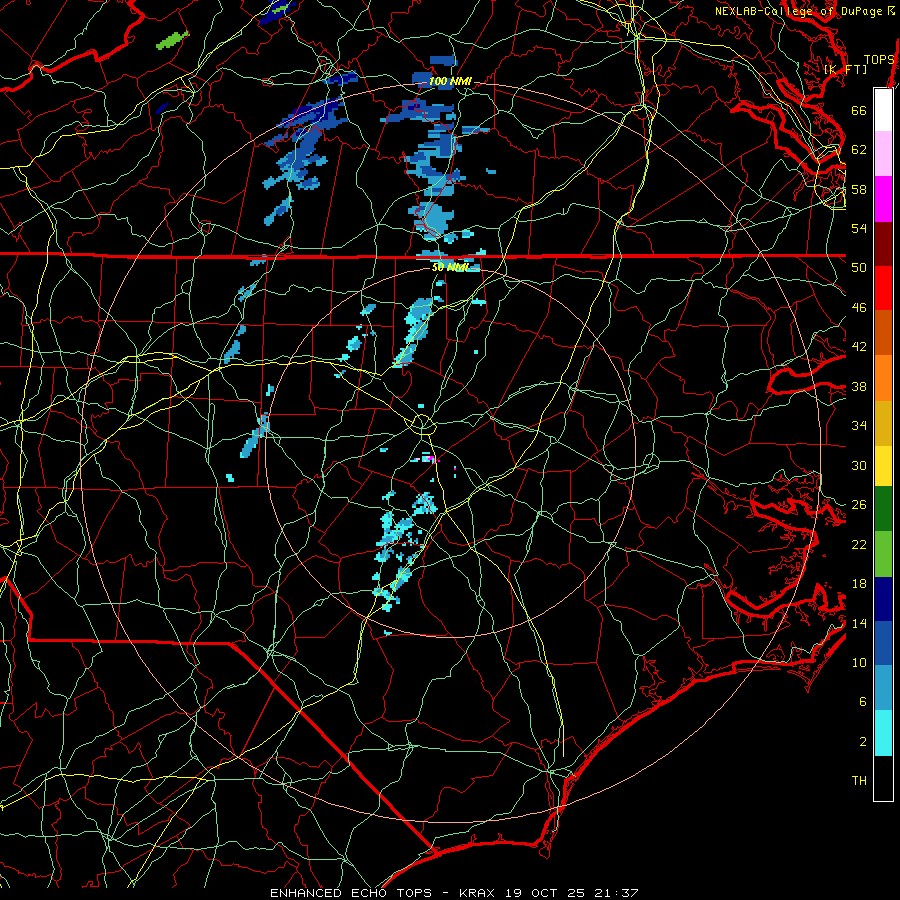900x900 pixels.
Task: Choose the dark green legend swatch
Action: 883,509
